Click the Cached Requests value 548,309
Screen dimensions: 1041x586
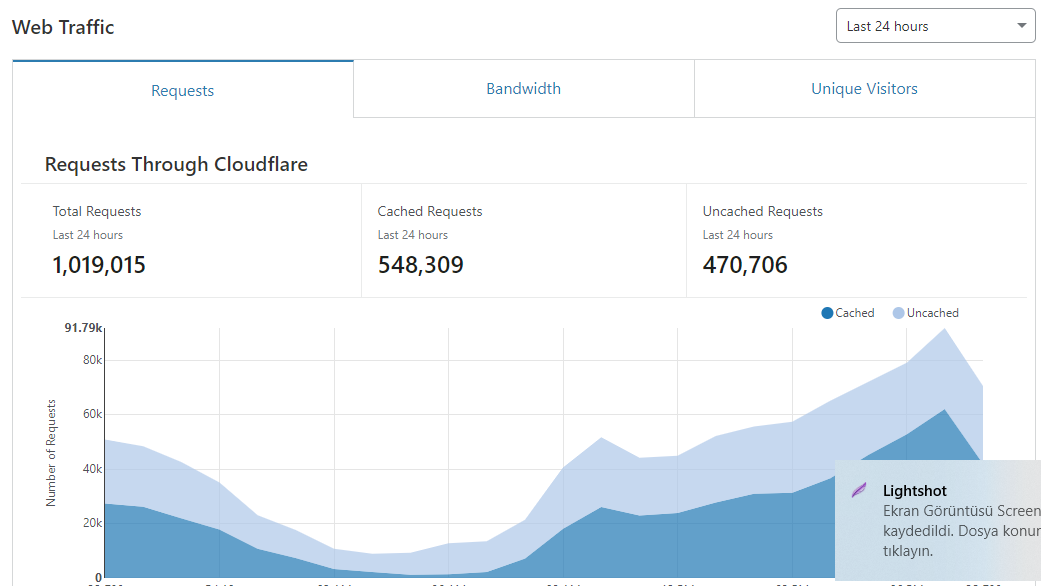tap(421, 265)
